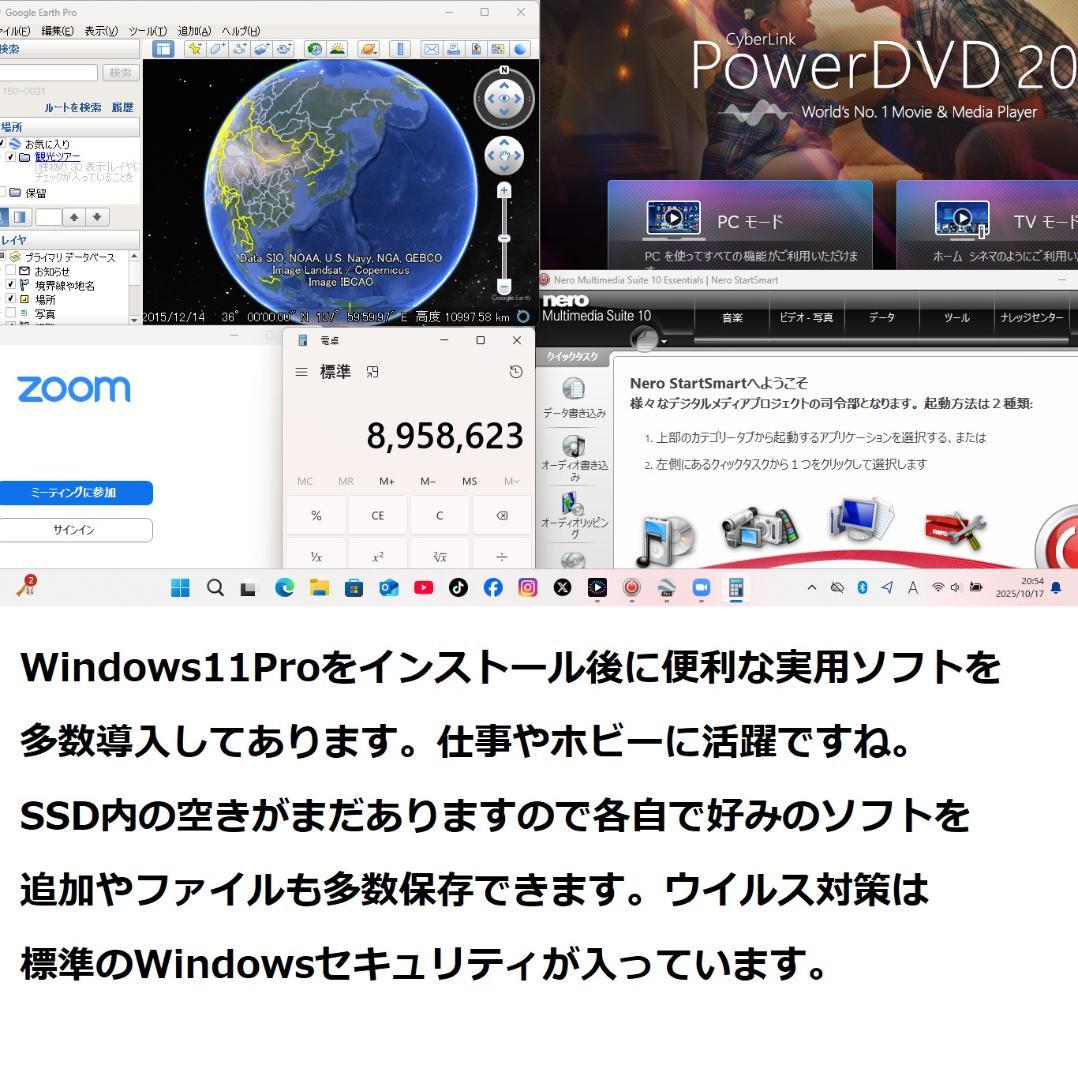Open the calculator hamburger menu

pyautogui.click(x=301, y=372)
